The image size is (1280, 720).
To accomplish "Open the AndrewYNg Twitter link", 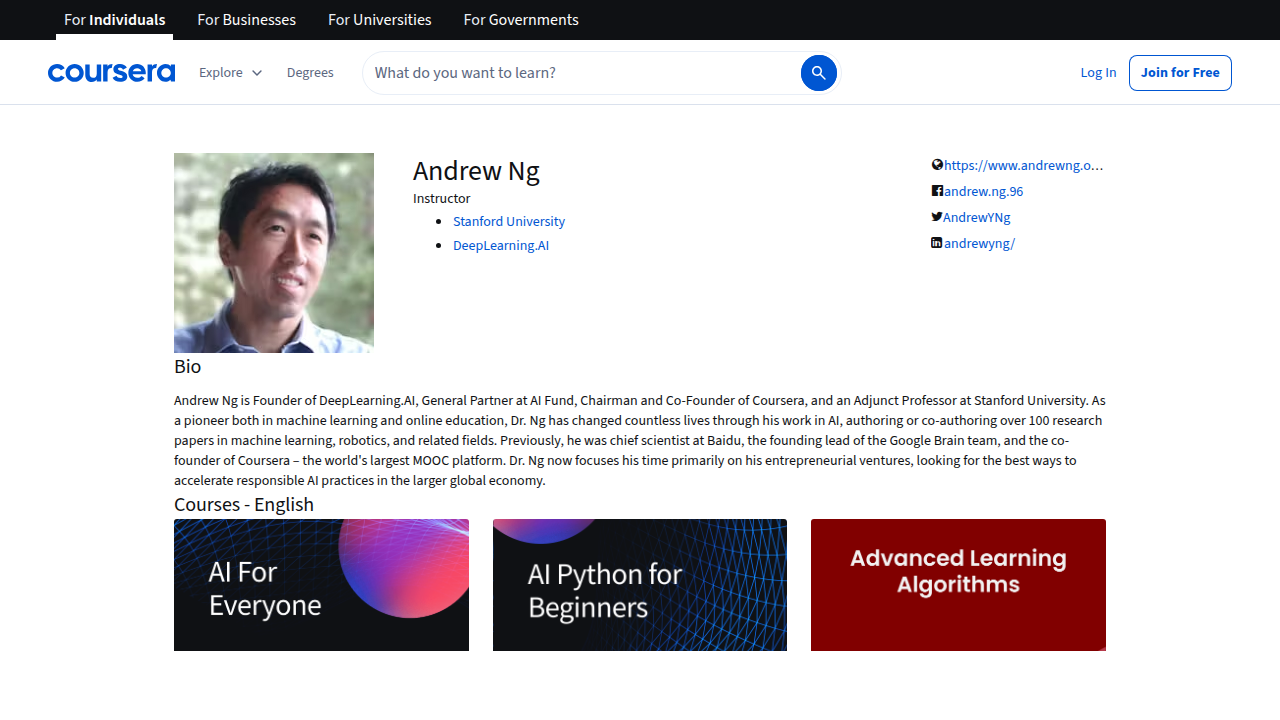I will pos(977,217).
